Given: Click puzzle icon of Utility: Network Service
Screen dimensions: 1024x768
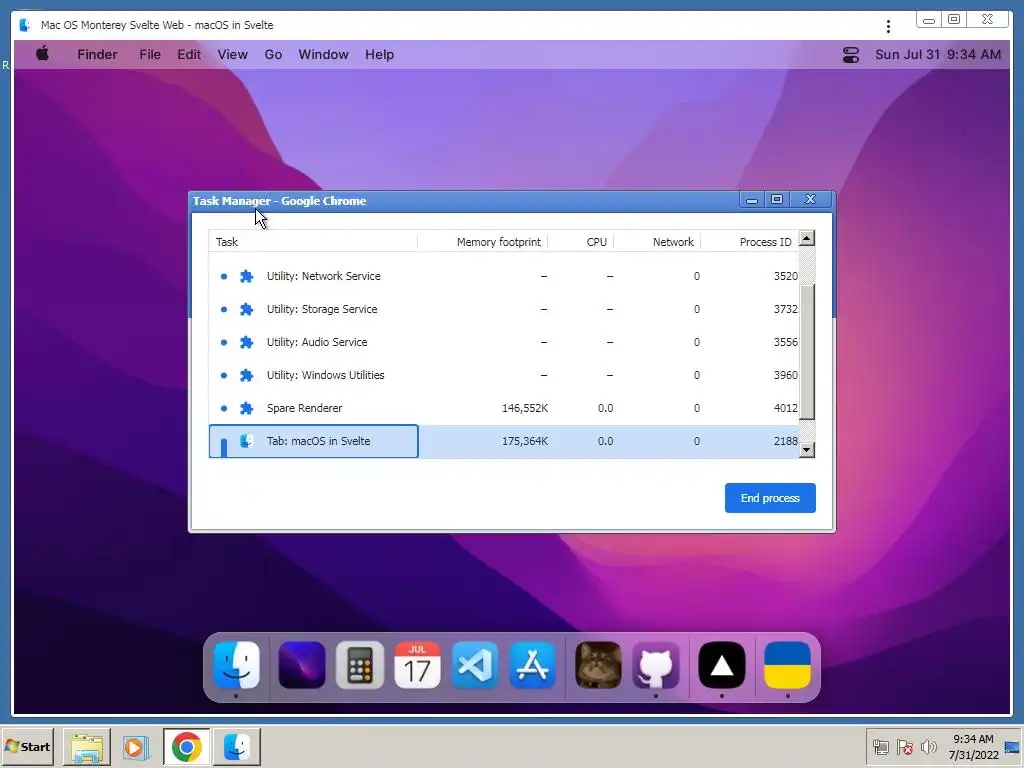Looking at the screenshot, I should point(246,276).
